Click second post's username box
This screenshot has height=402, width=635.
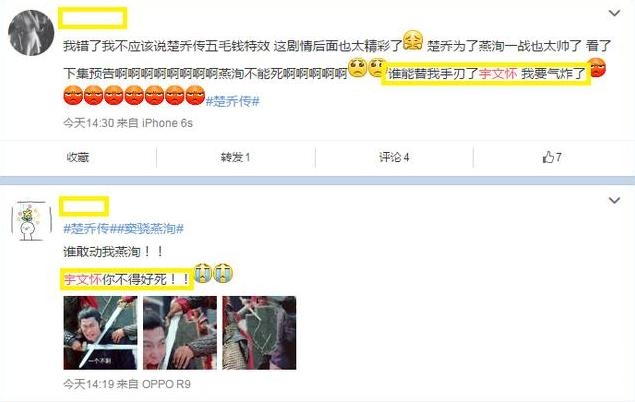click(x=84, y=206)
